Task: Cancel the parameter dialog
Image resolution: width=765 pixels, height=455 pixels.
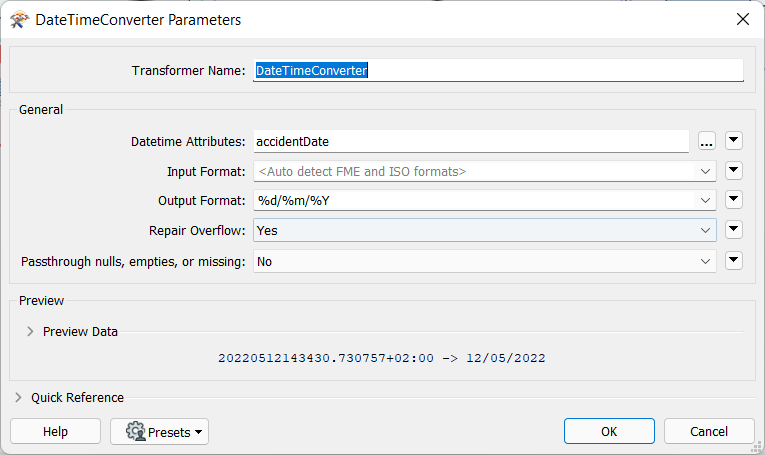Action: 708,432
